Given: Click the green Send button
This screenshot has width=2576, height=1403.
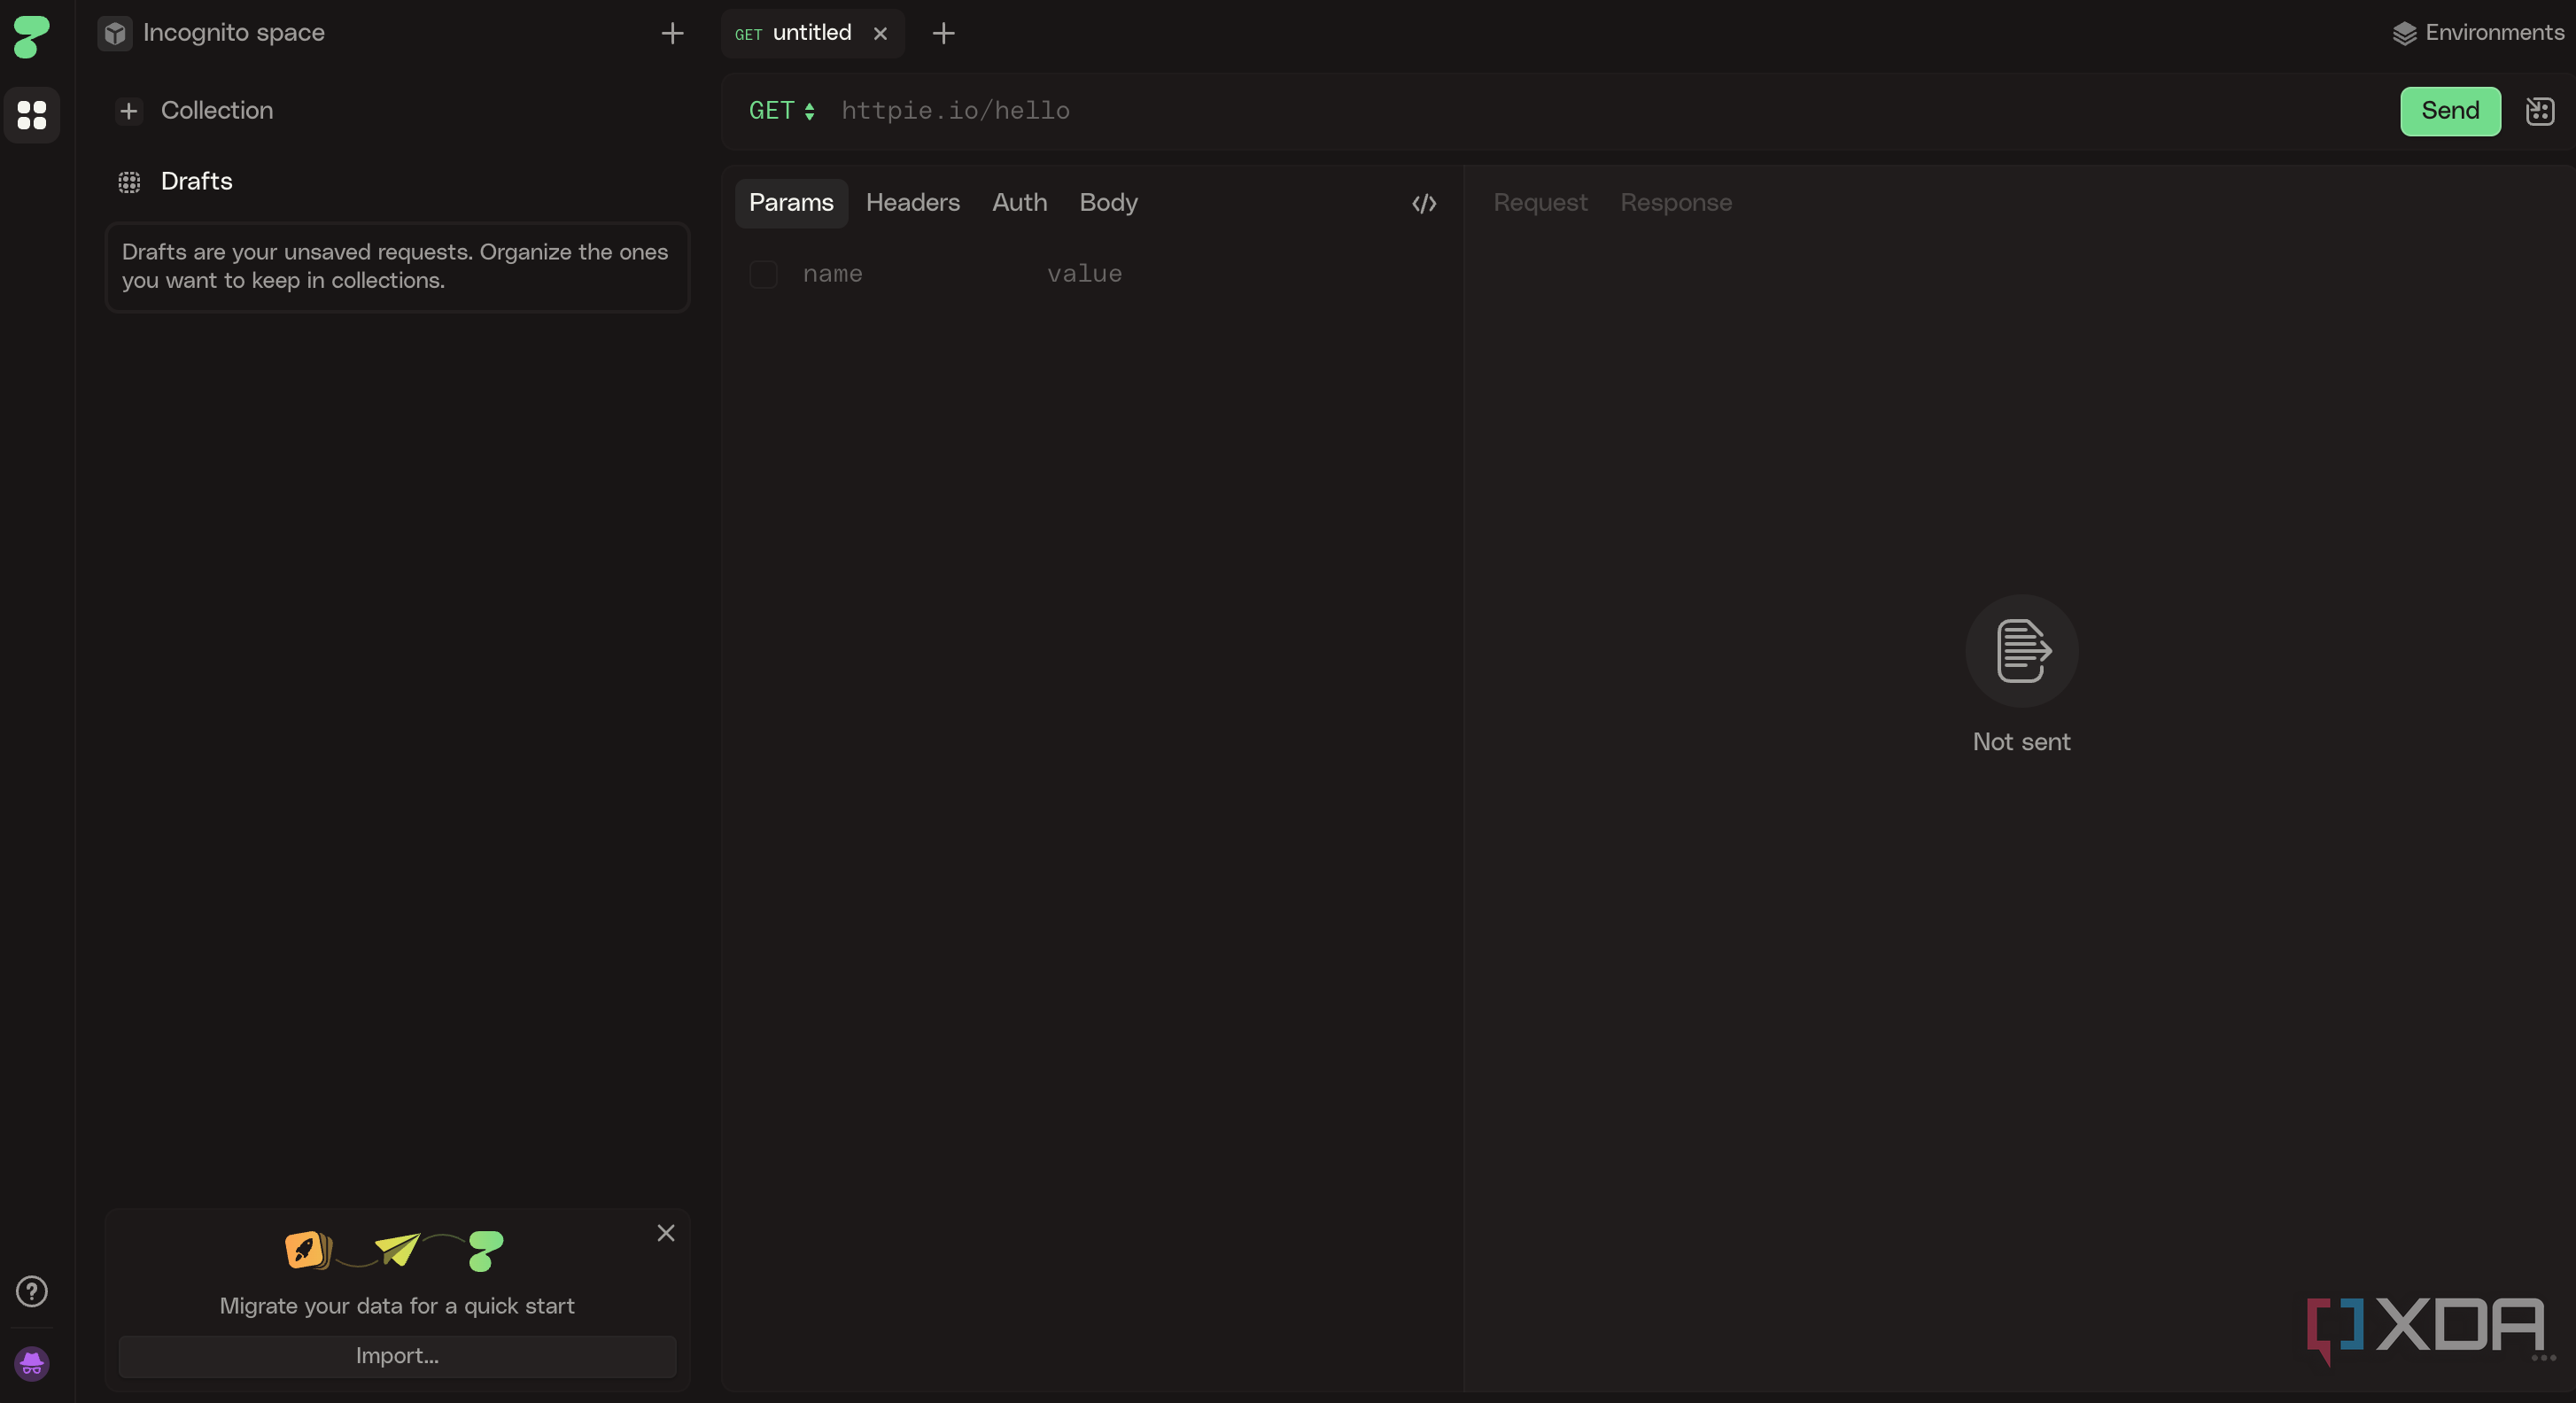Looking at the screenshot, I should pos(2450,111).
